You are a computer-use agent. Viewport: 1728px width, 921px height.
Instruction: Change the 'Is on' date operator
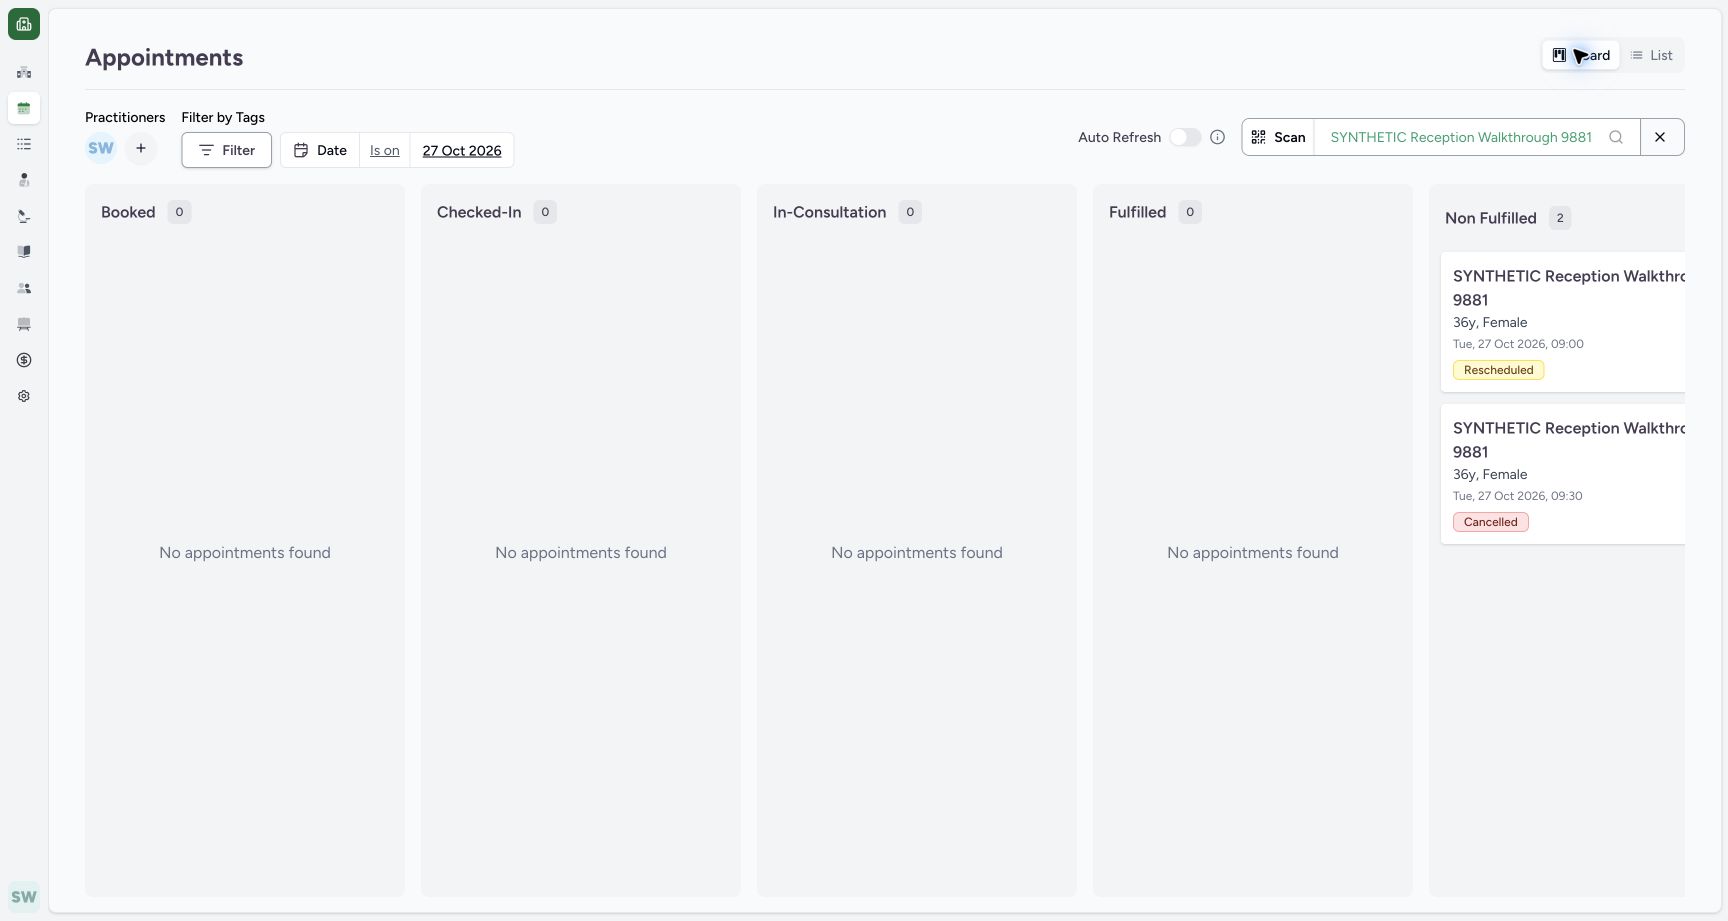tap(385, 150)
